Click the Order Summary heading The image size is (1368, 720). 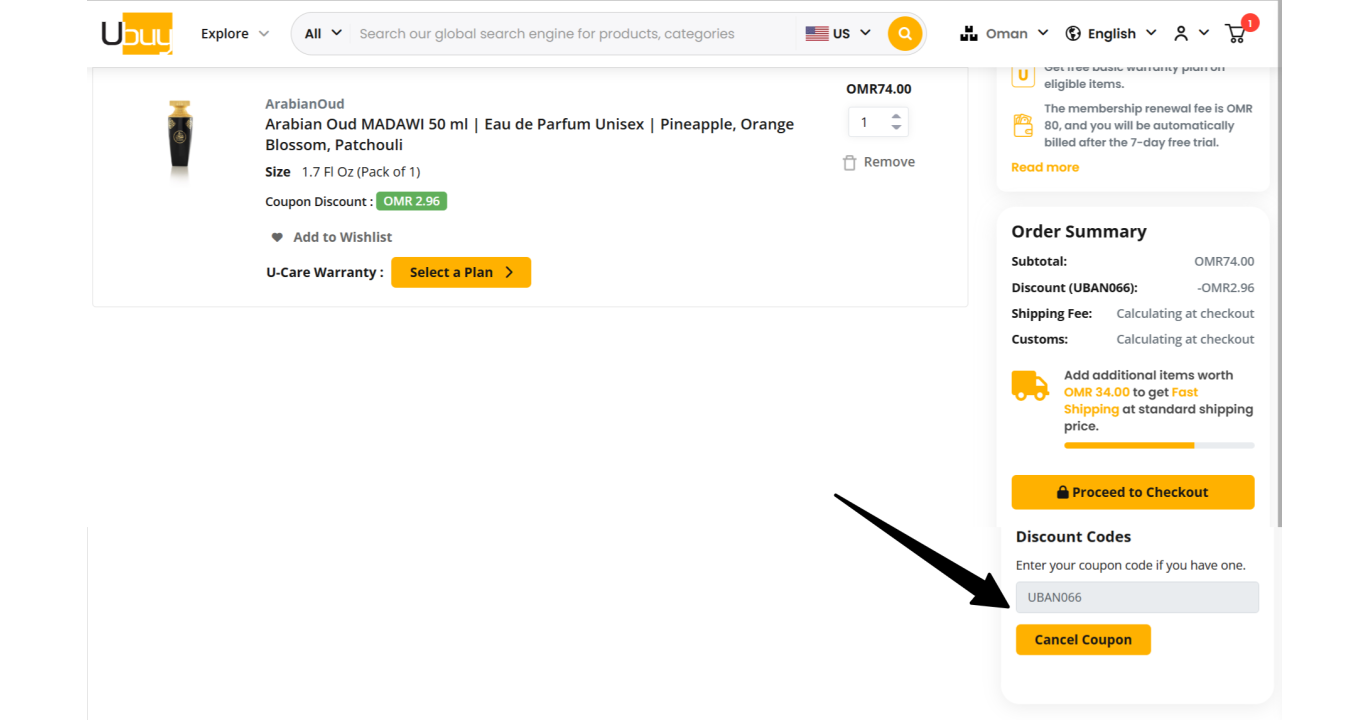[x=1079, y=231]
